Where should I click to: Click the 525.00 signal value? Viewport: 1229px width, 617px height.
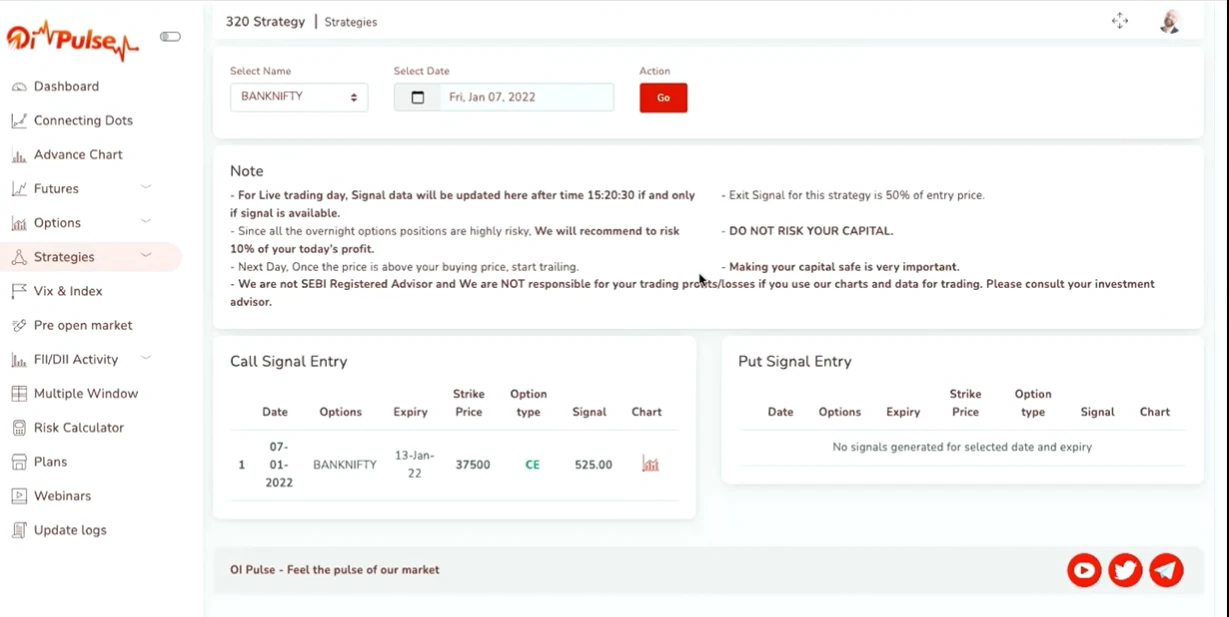[x=593, y=465]
